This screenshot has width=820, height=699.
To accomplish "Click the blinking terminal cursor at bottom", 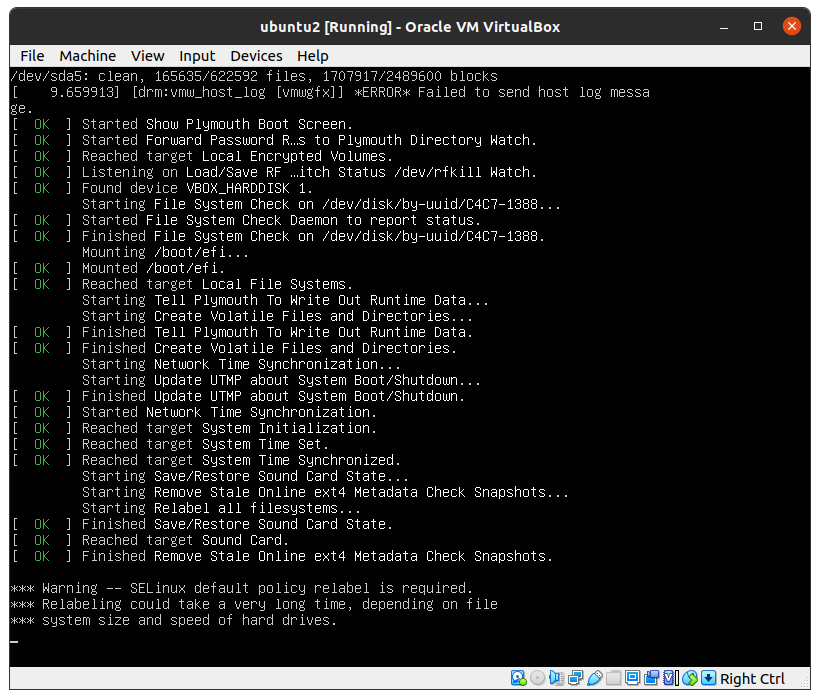I will [14, 641].
